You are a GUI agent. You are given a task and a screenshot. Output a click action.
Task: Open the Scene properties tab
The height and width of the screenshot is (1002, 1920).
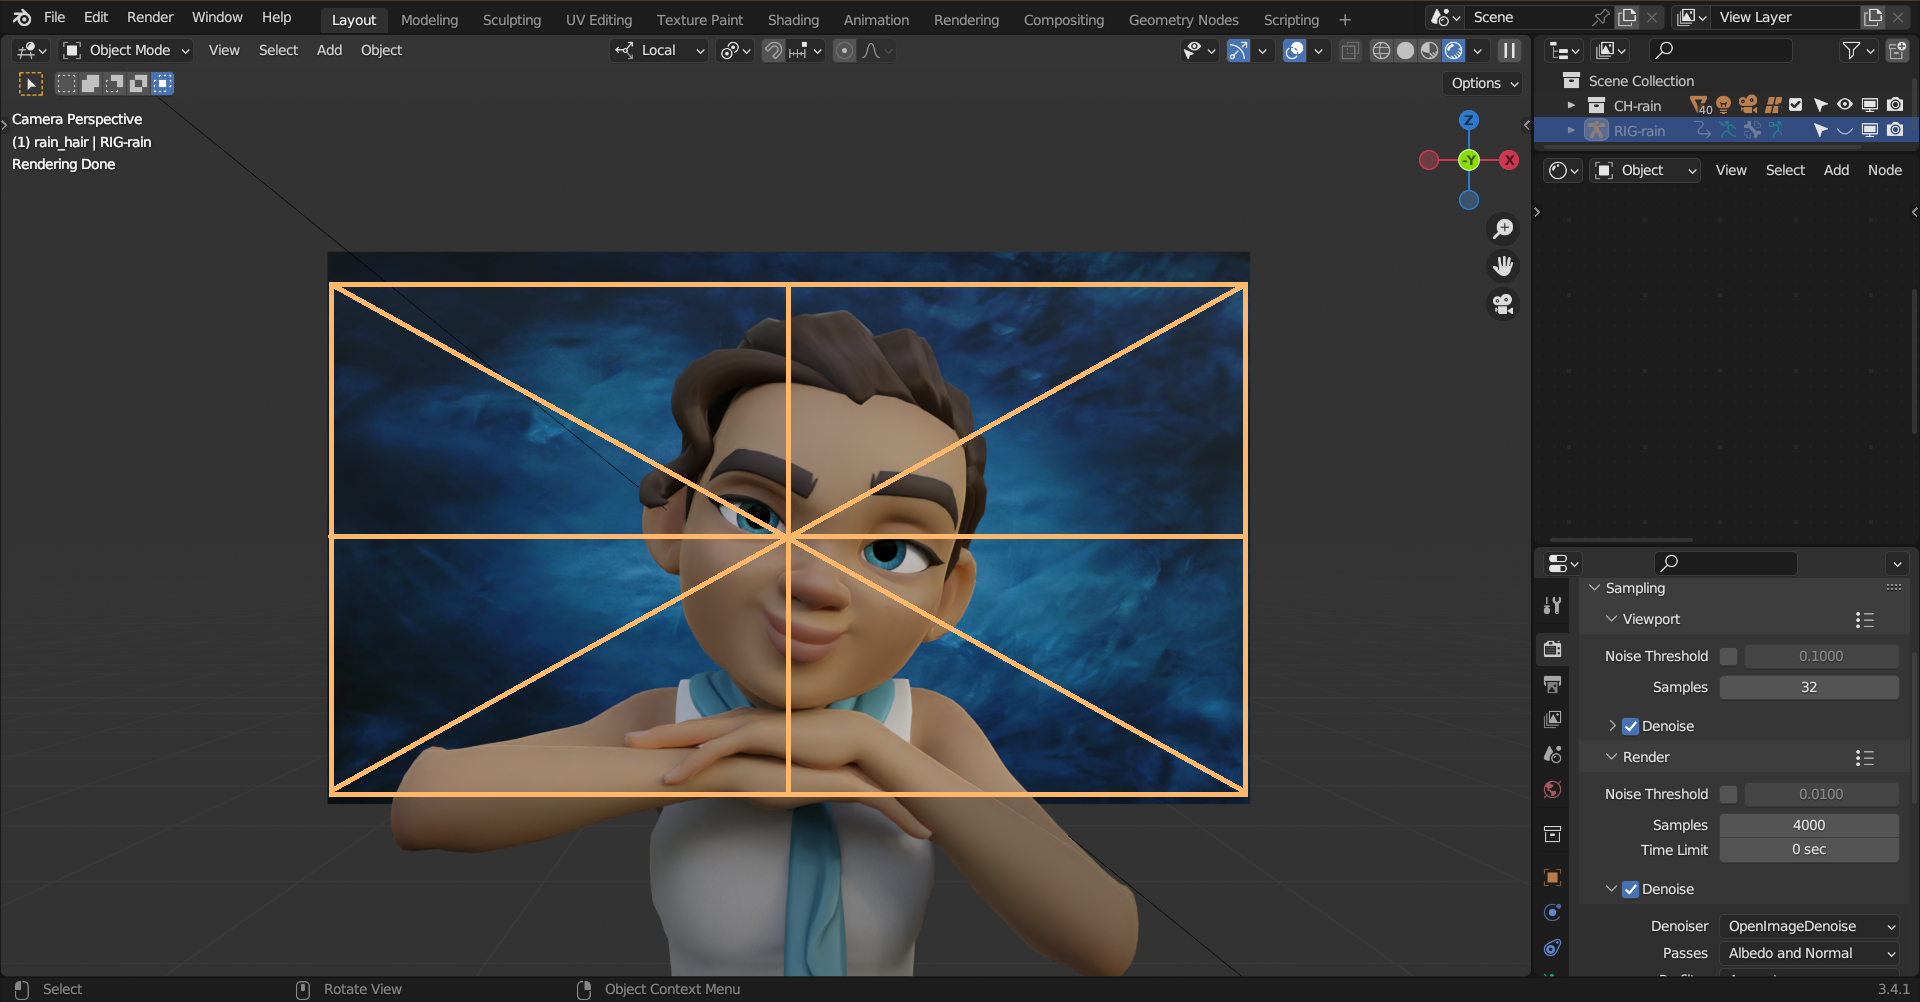1552,755
